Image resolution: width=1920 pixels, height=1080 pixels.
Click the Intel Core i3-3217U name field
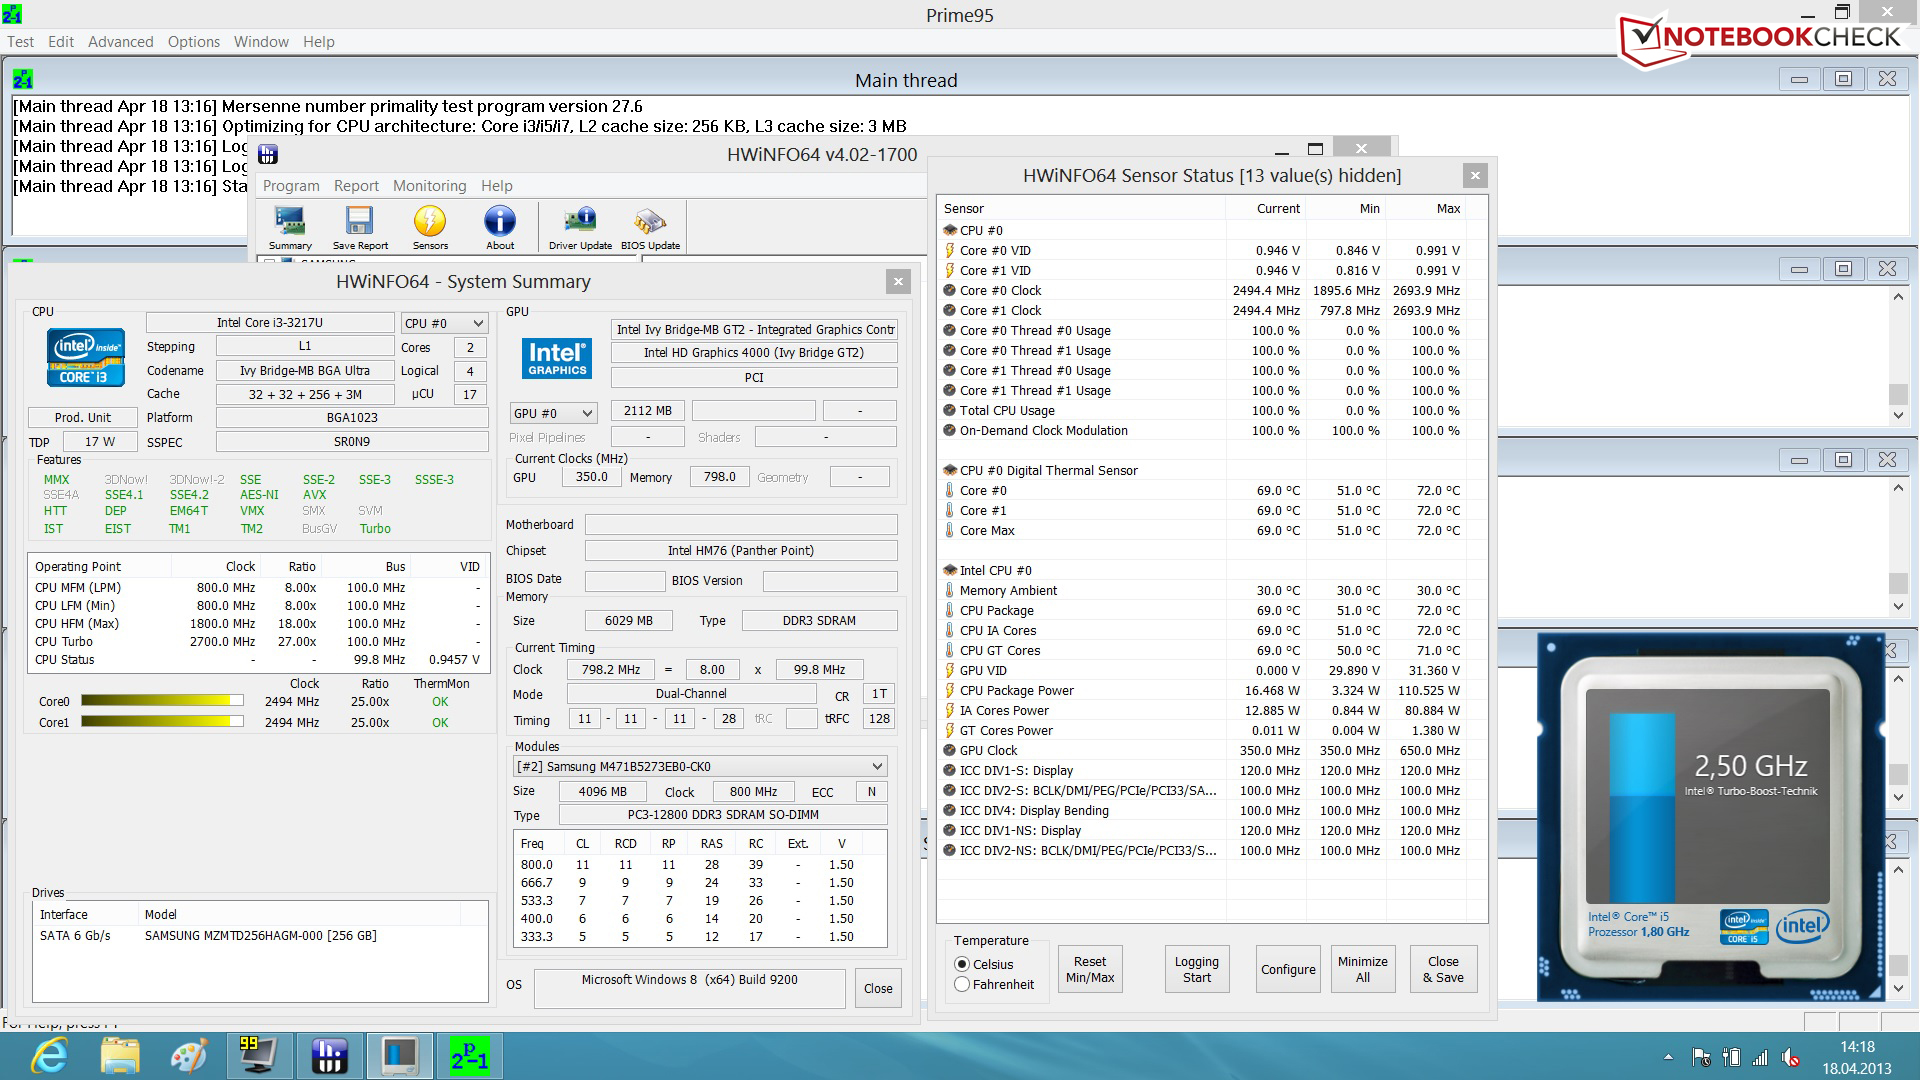(270, 322)
